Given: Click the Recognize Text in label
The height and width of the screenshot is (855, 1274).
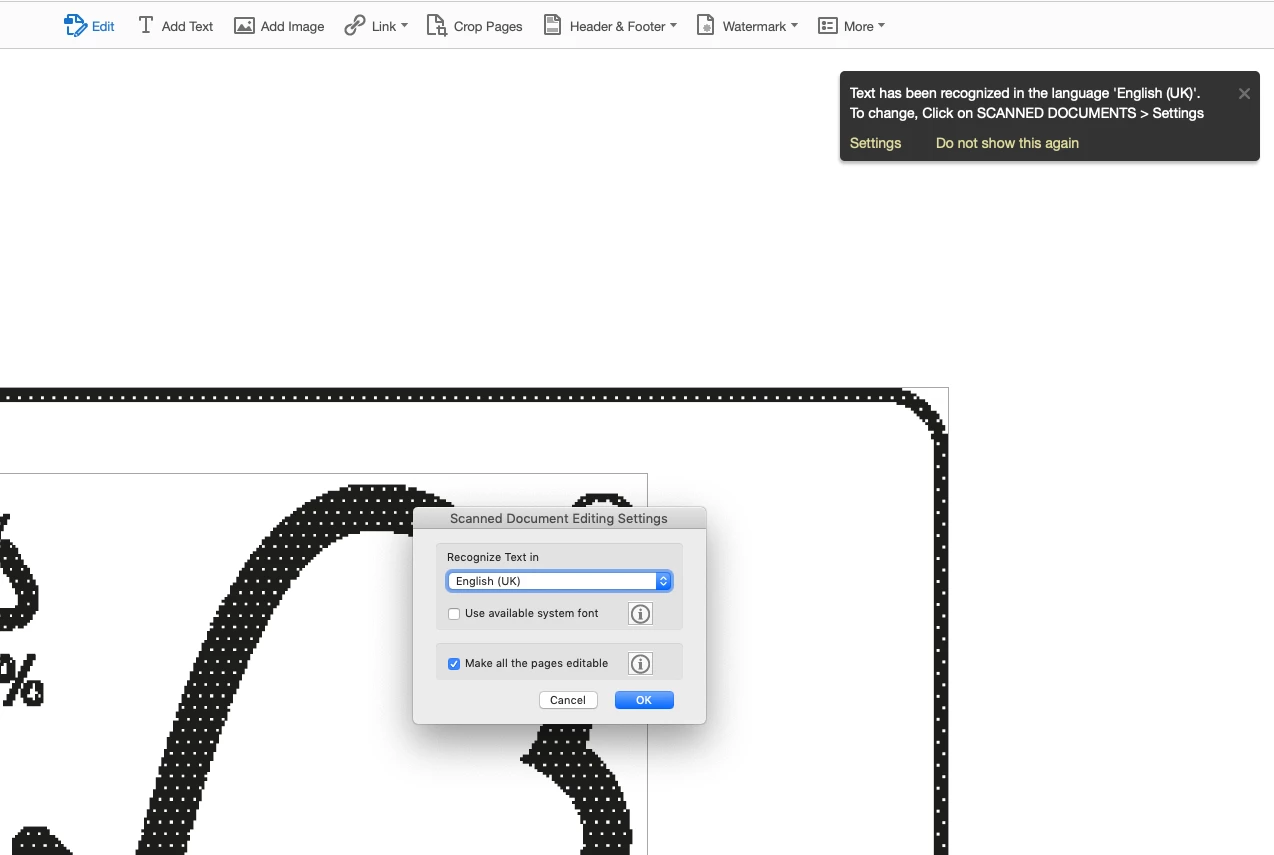Looking at the screenshot, I should (x=493, y=557).
